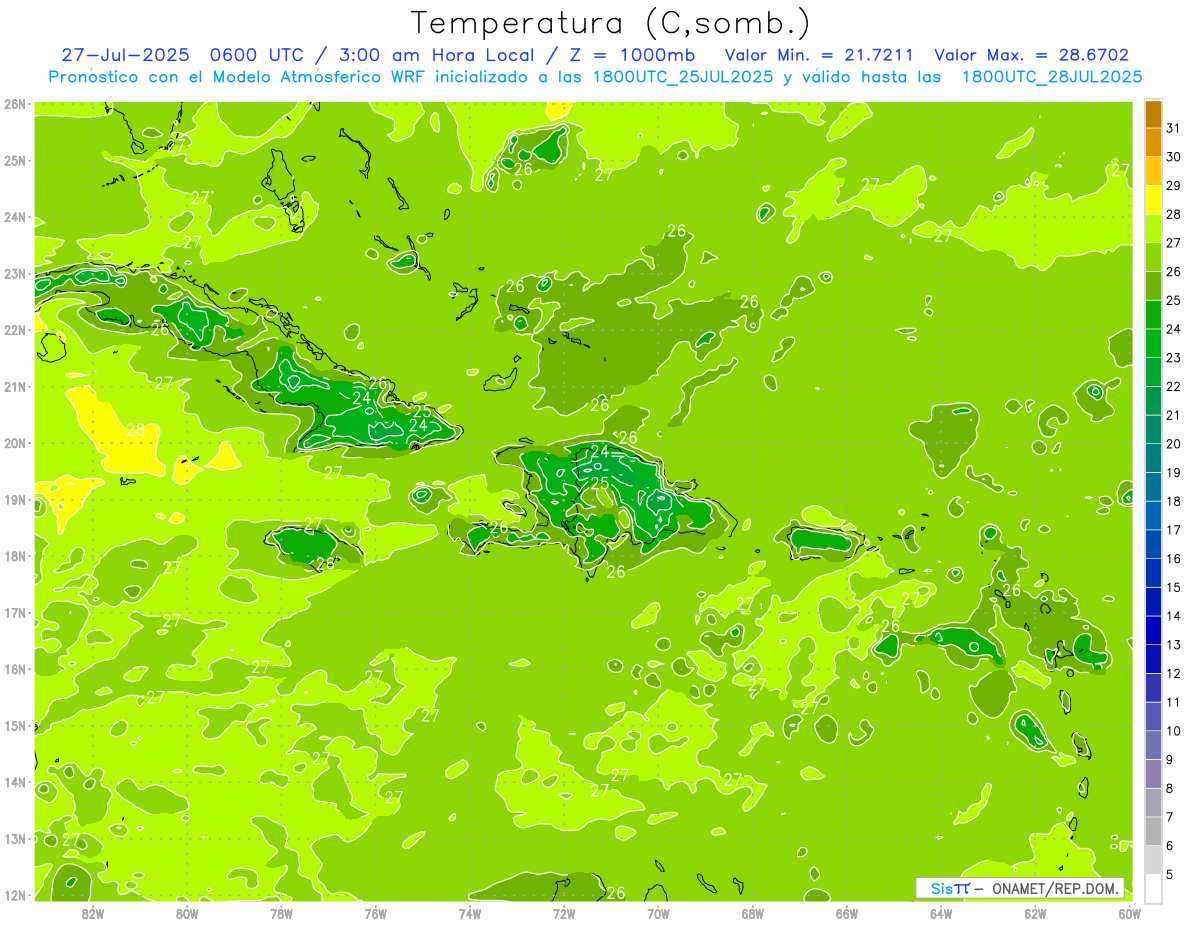The width and height of the screenshot is (1200, 927).
Task: Click the '68W' longitude axis label
Action: click(x=753, y=914)
